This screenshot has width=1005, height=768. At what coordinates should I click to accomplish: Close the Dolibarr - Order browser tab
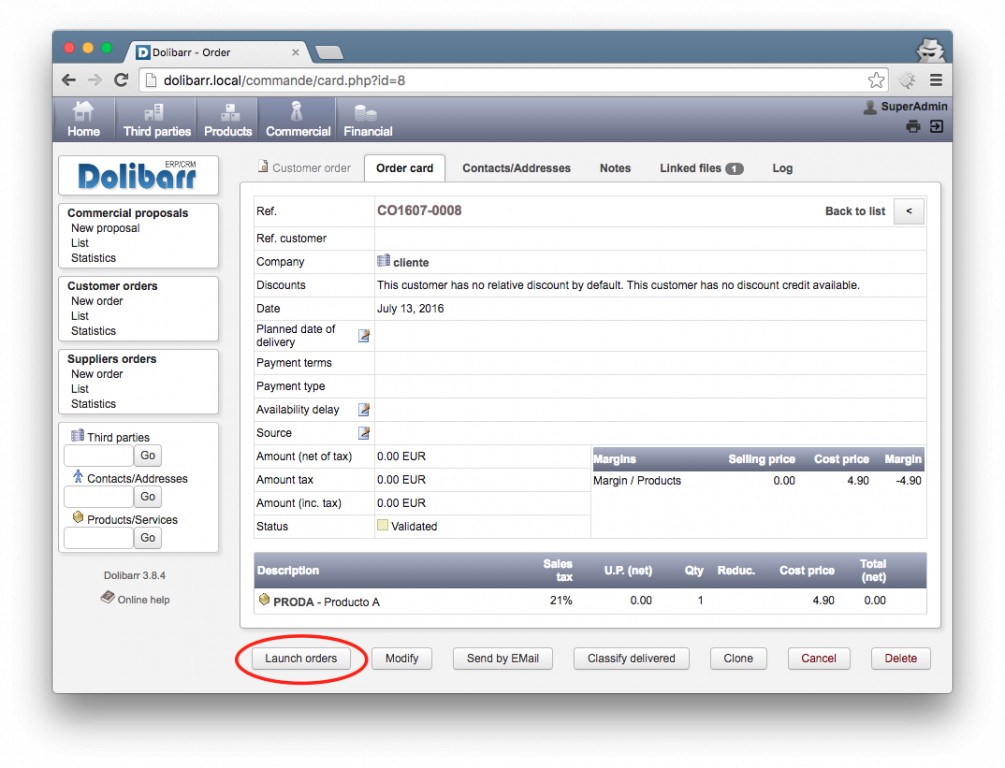295,53
